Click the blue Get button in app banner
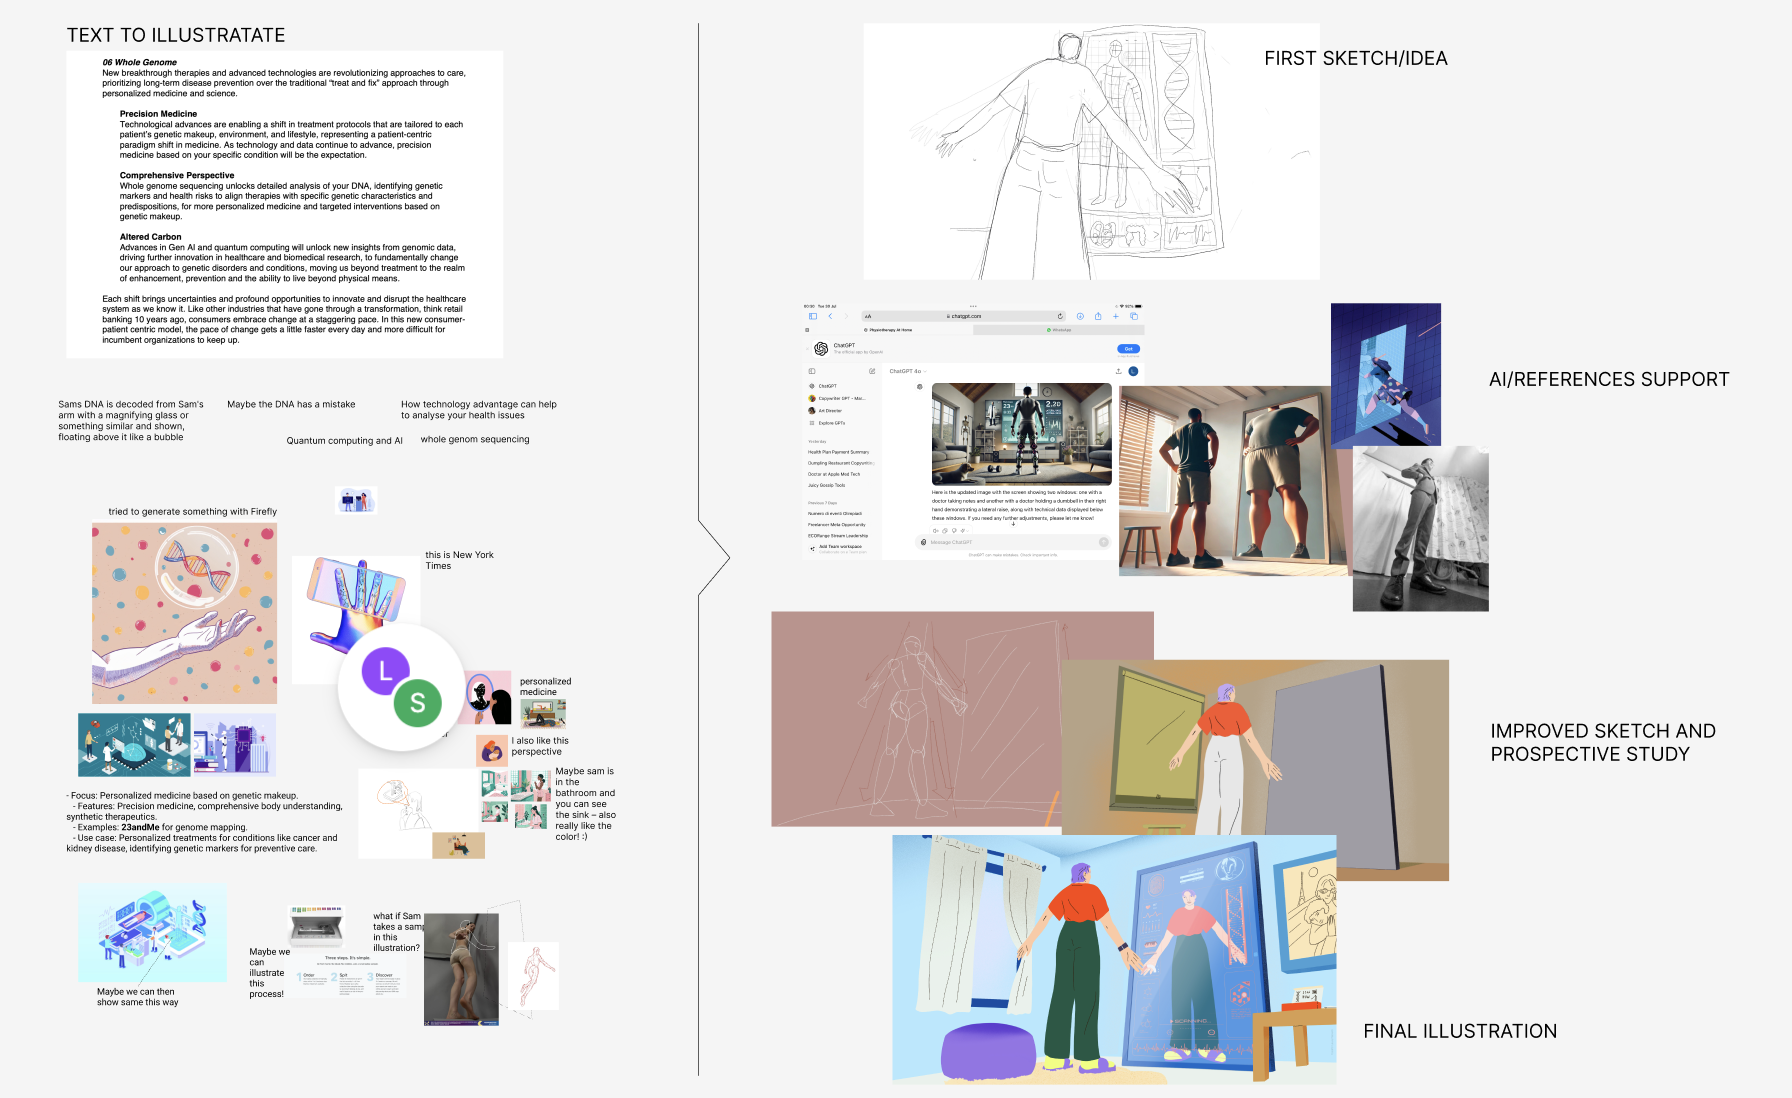The width and height of the screenshot is (1792, 1098). click(1128, 349)
